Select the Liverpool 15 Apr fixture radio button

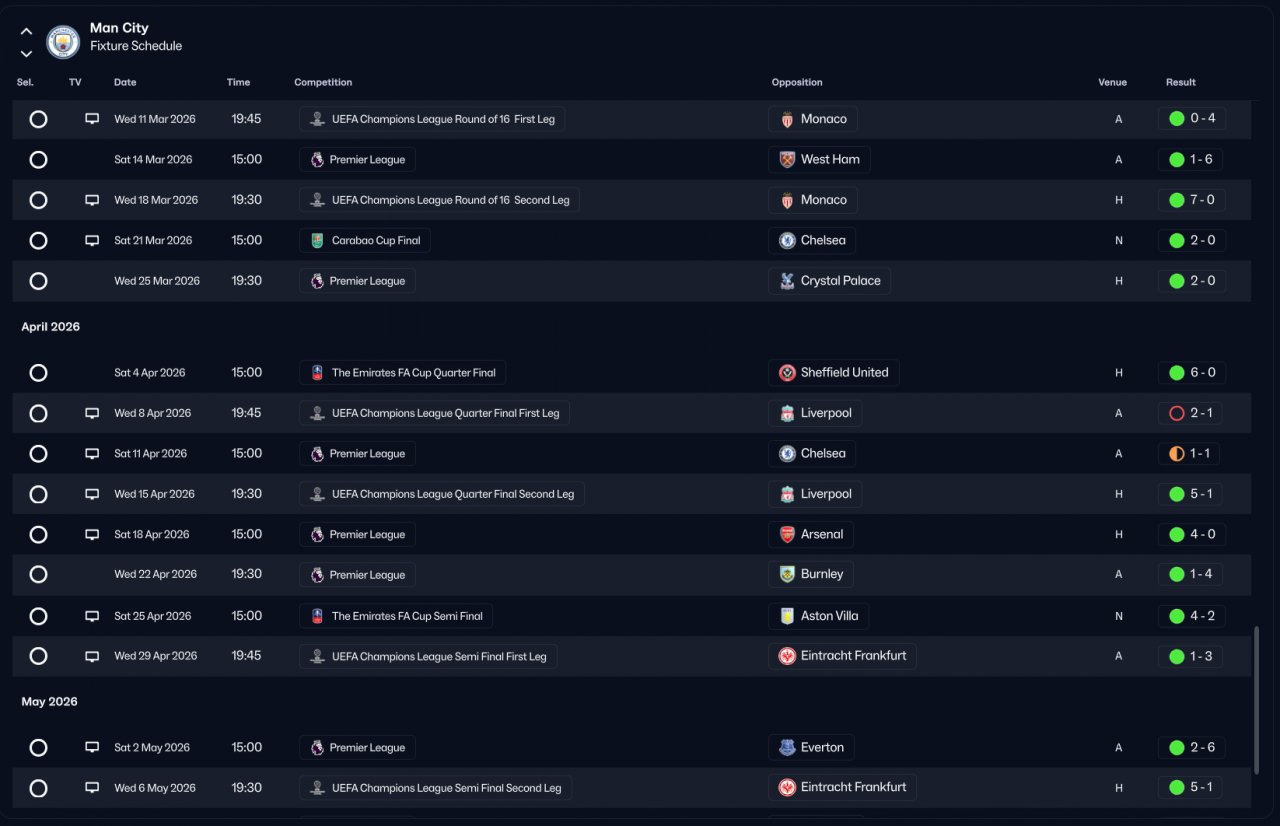click(x=38, y=494)
